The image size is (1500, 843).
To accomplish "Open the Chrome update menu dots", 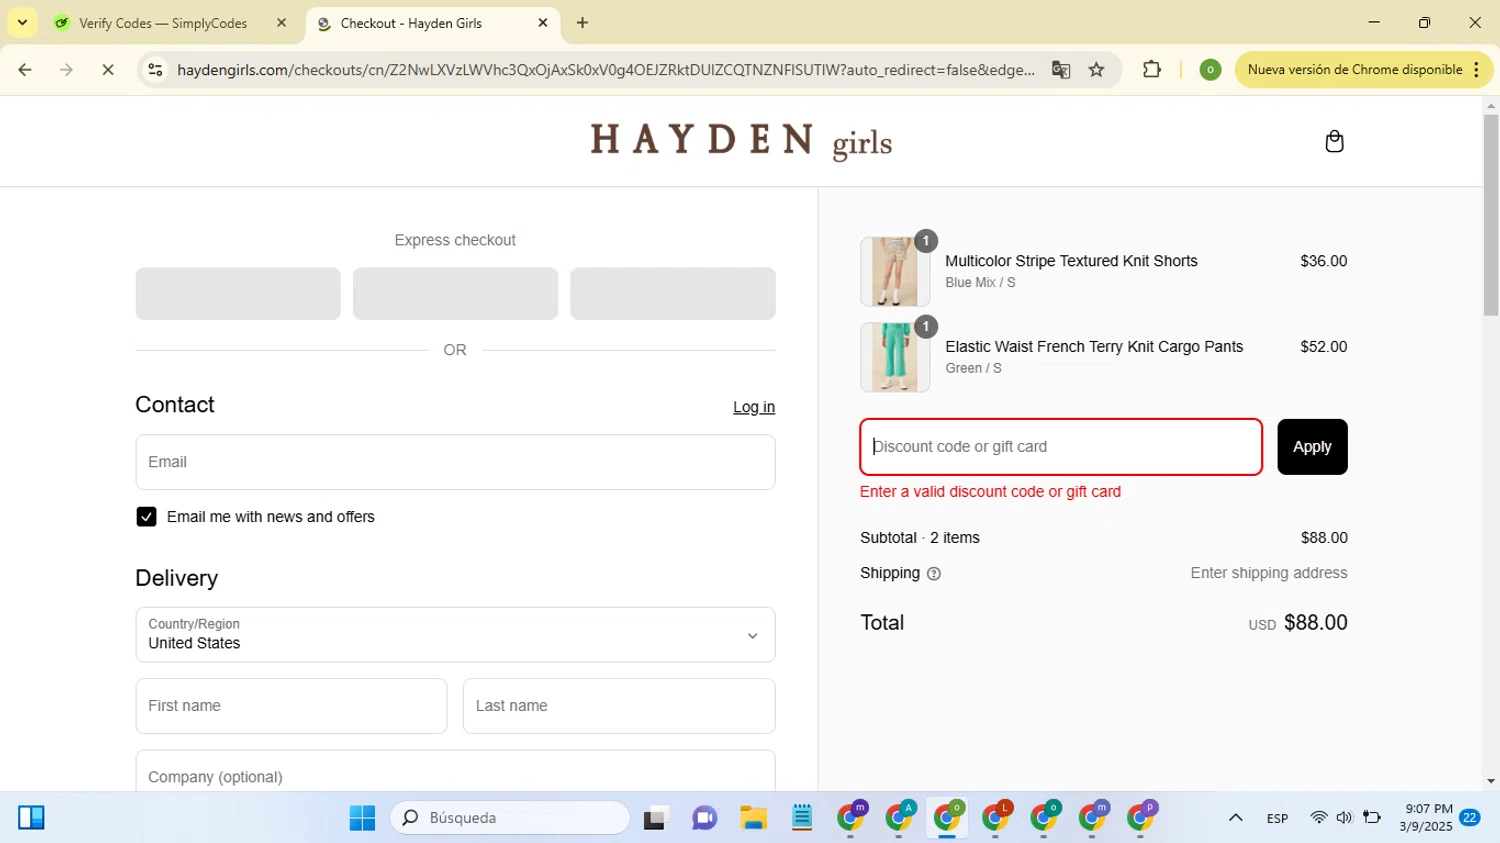I will point(1476,70).
